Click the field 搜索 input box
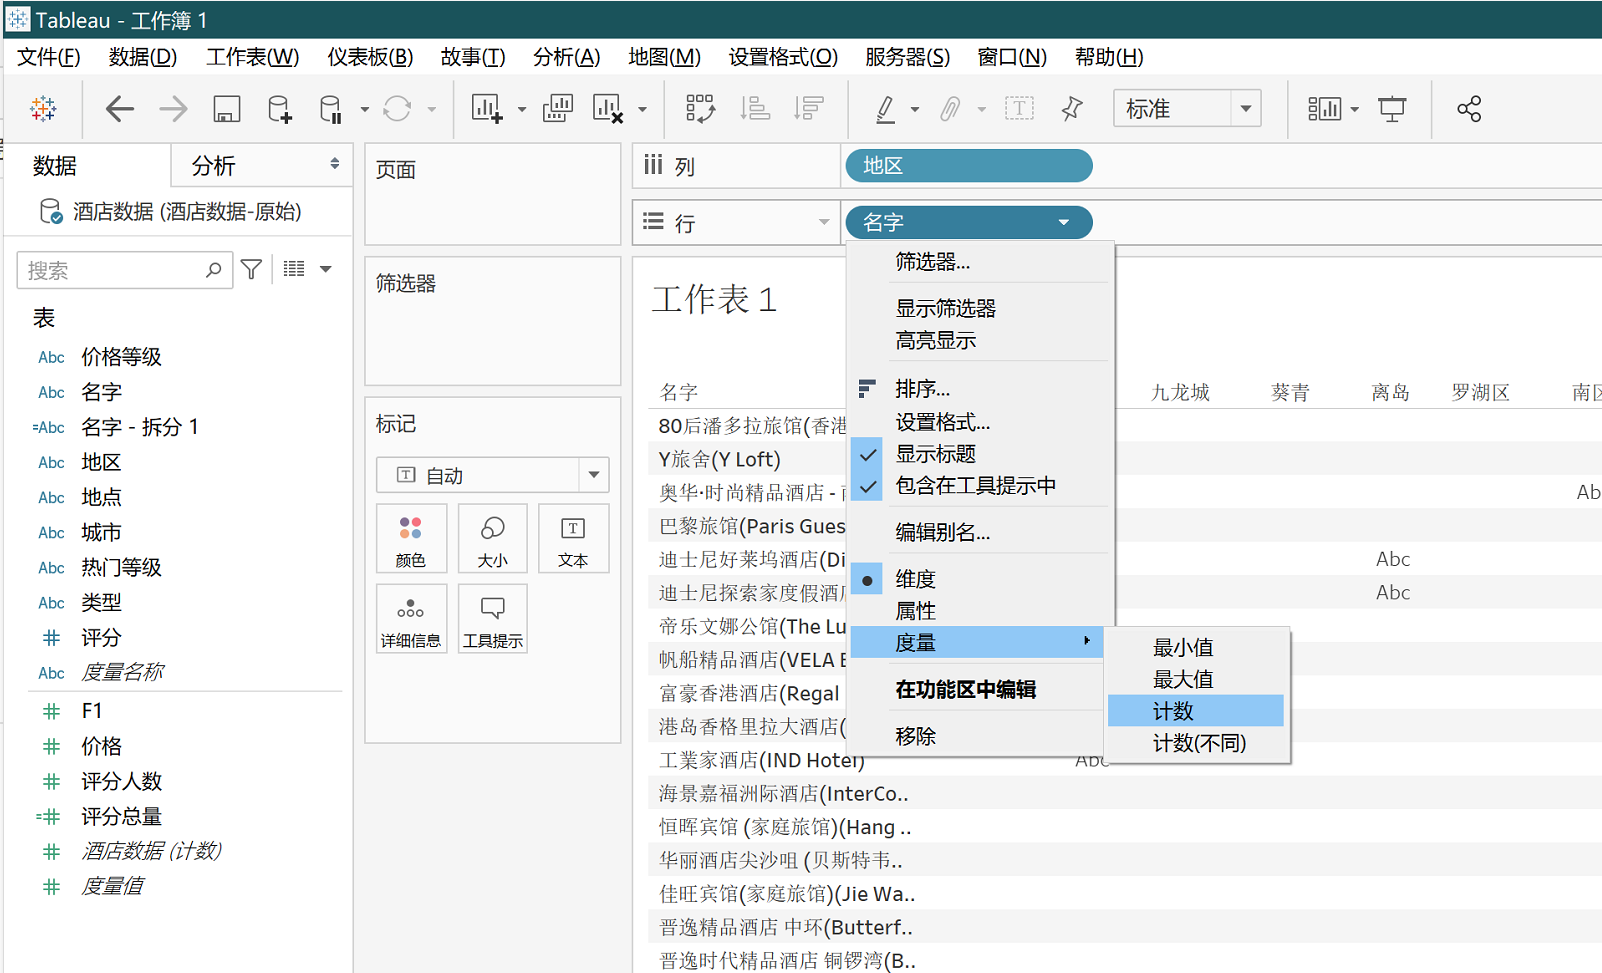This screenshot has width=1602, height=973. click(125, 270)
